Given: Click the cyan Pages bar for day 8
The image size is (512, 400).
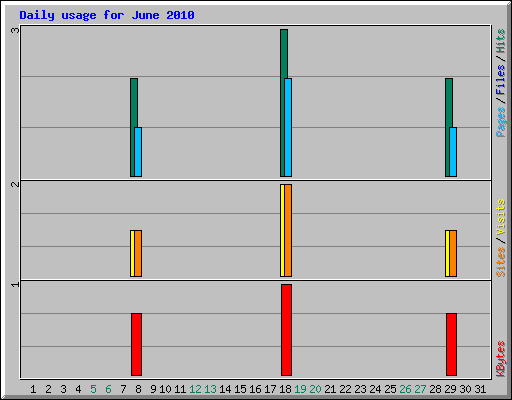Looking at the screenshot, I should (x=138, y=152).
